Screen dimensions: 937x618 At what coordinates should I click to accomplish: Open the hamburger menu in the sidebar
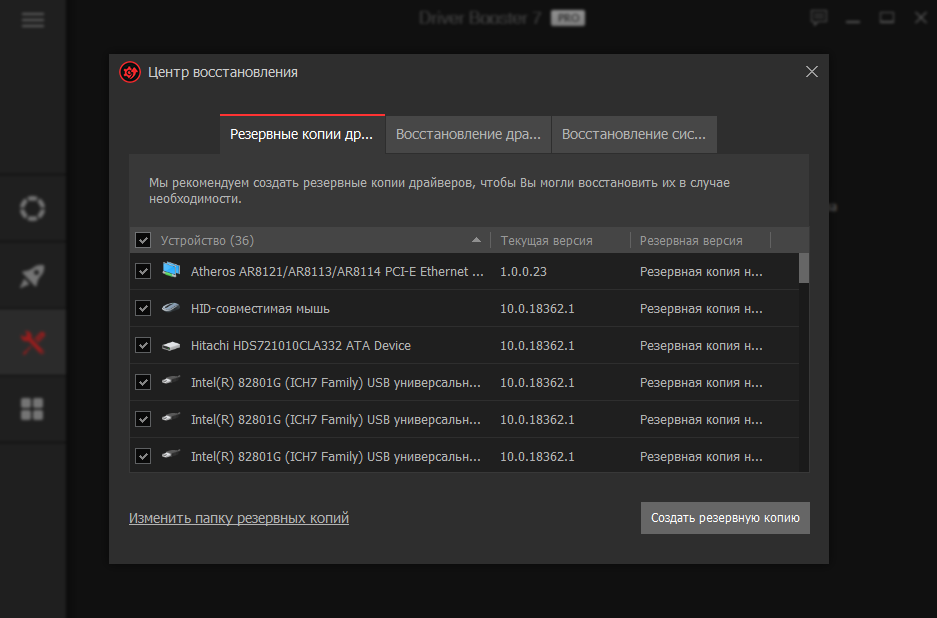pos(33,20)
